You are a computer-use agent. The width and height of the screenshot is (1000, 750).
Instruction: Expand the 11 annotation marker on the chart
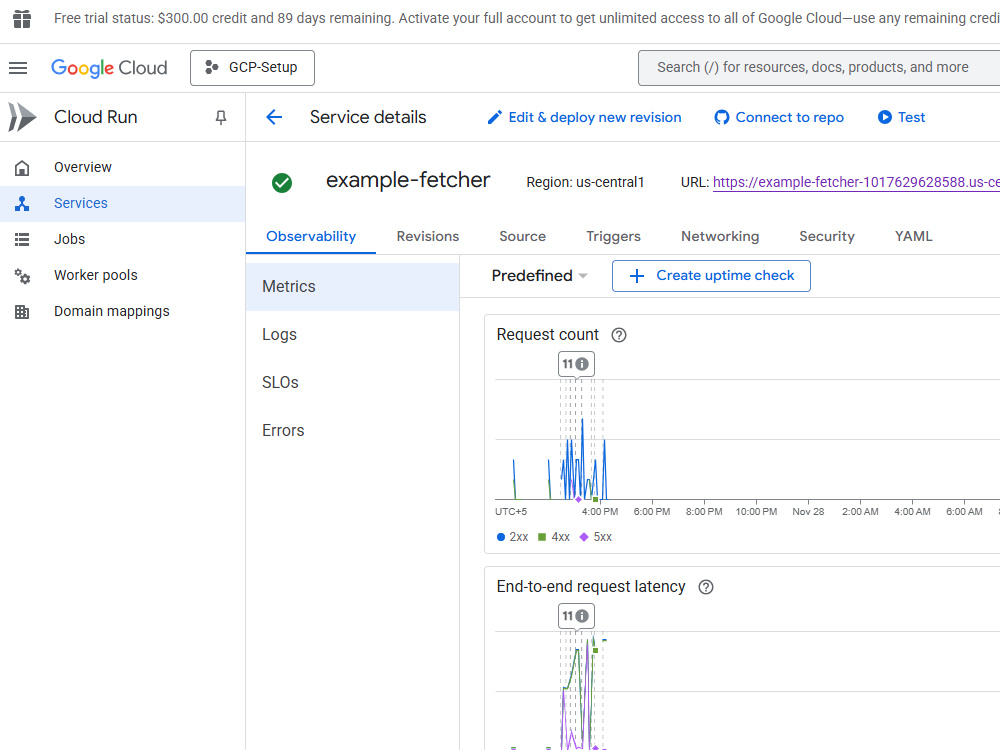pos(576,363)
